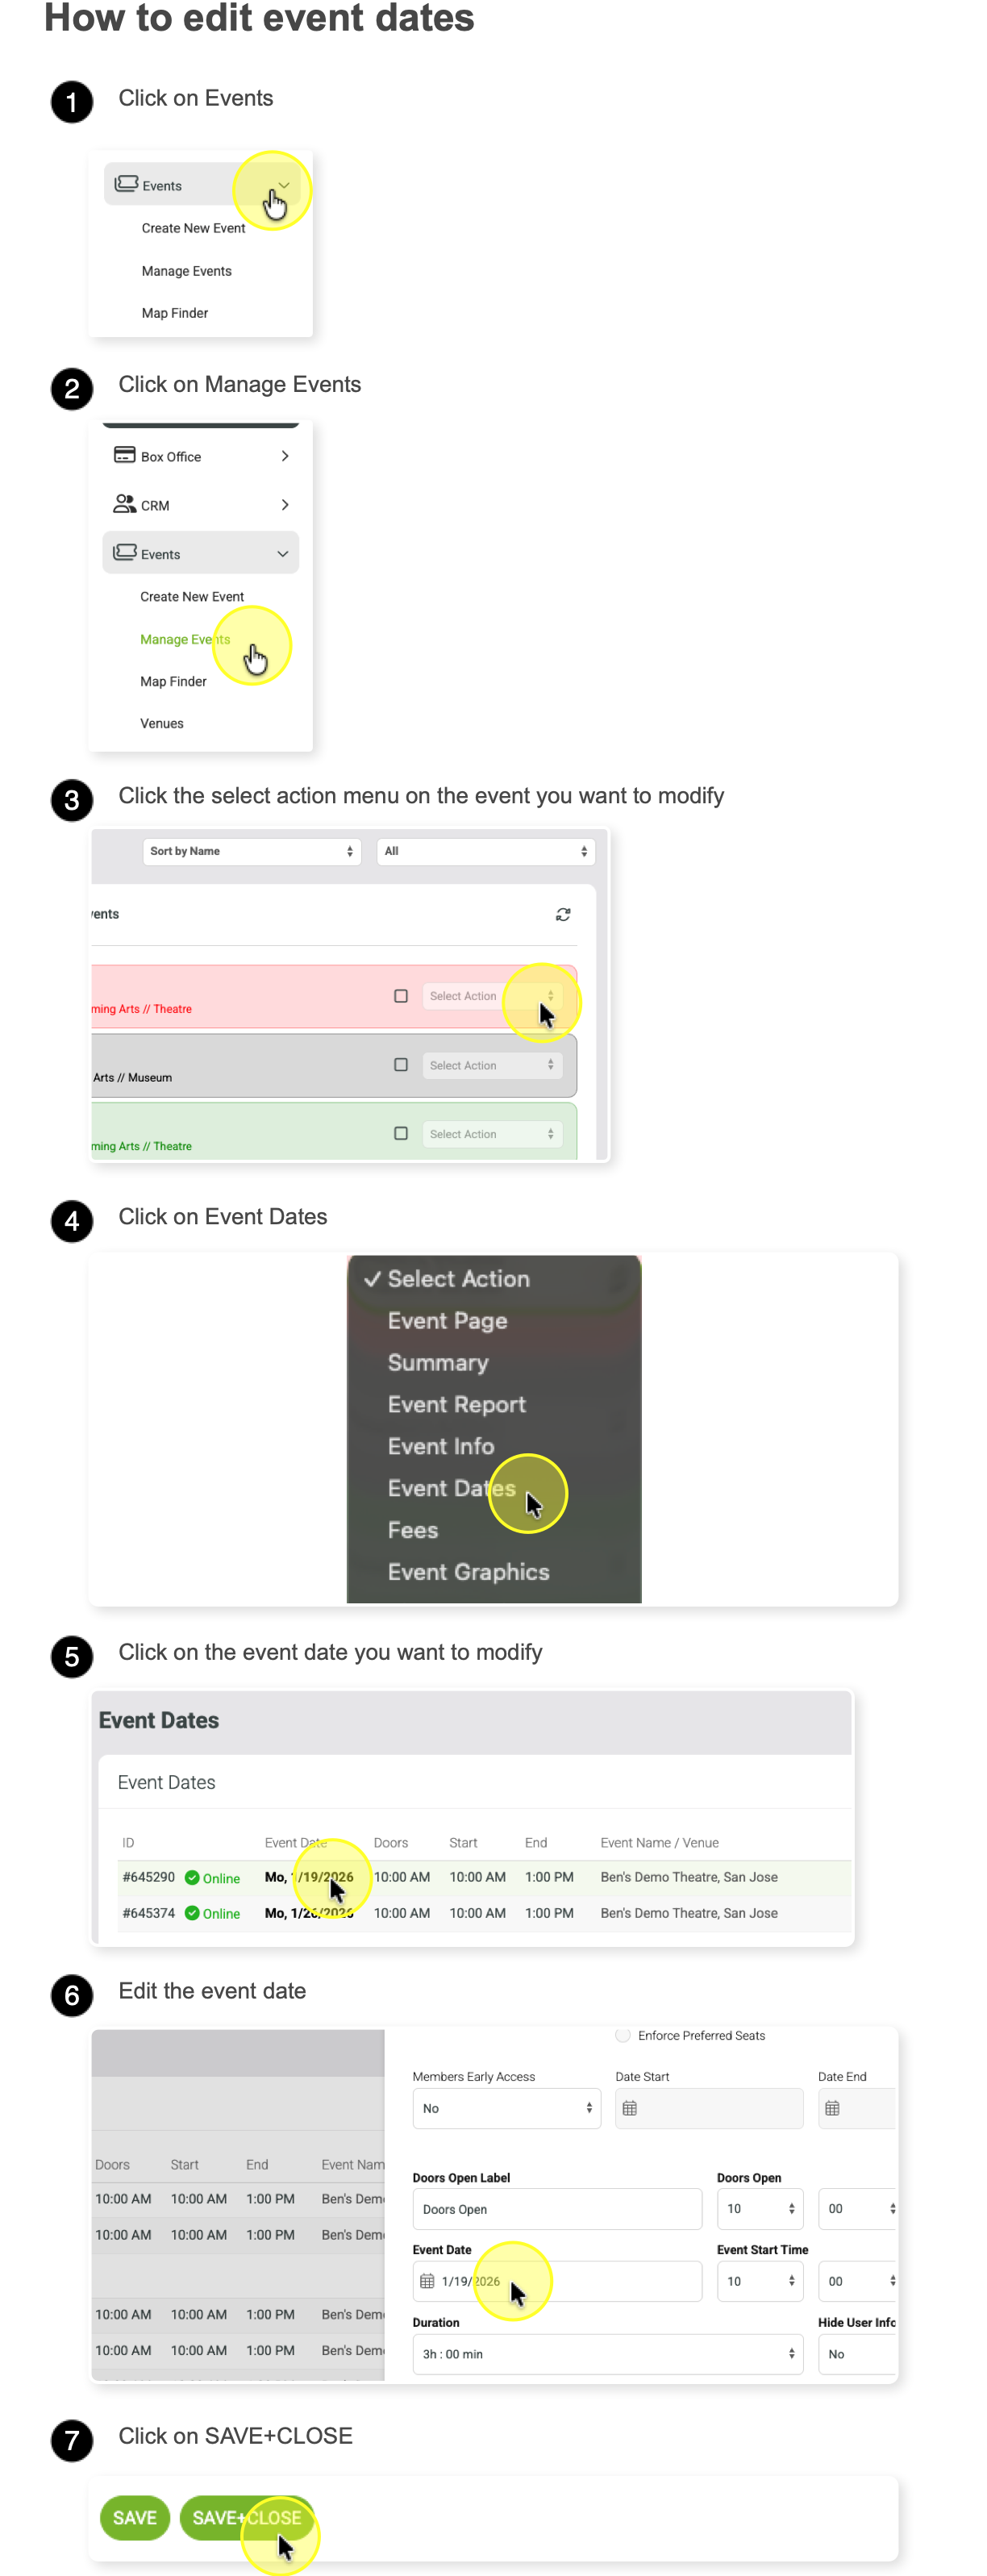The width and height of the screenshot is (987, 2576).
Task: Enable Enforce Preferred Seats option
Action: (623, 2035)
